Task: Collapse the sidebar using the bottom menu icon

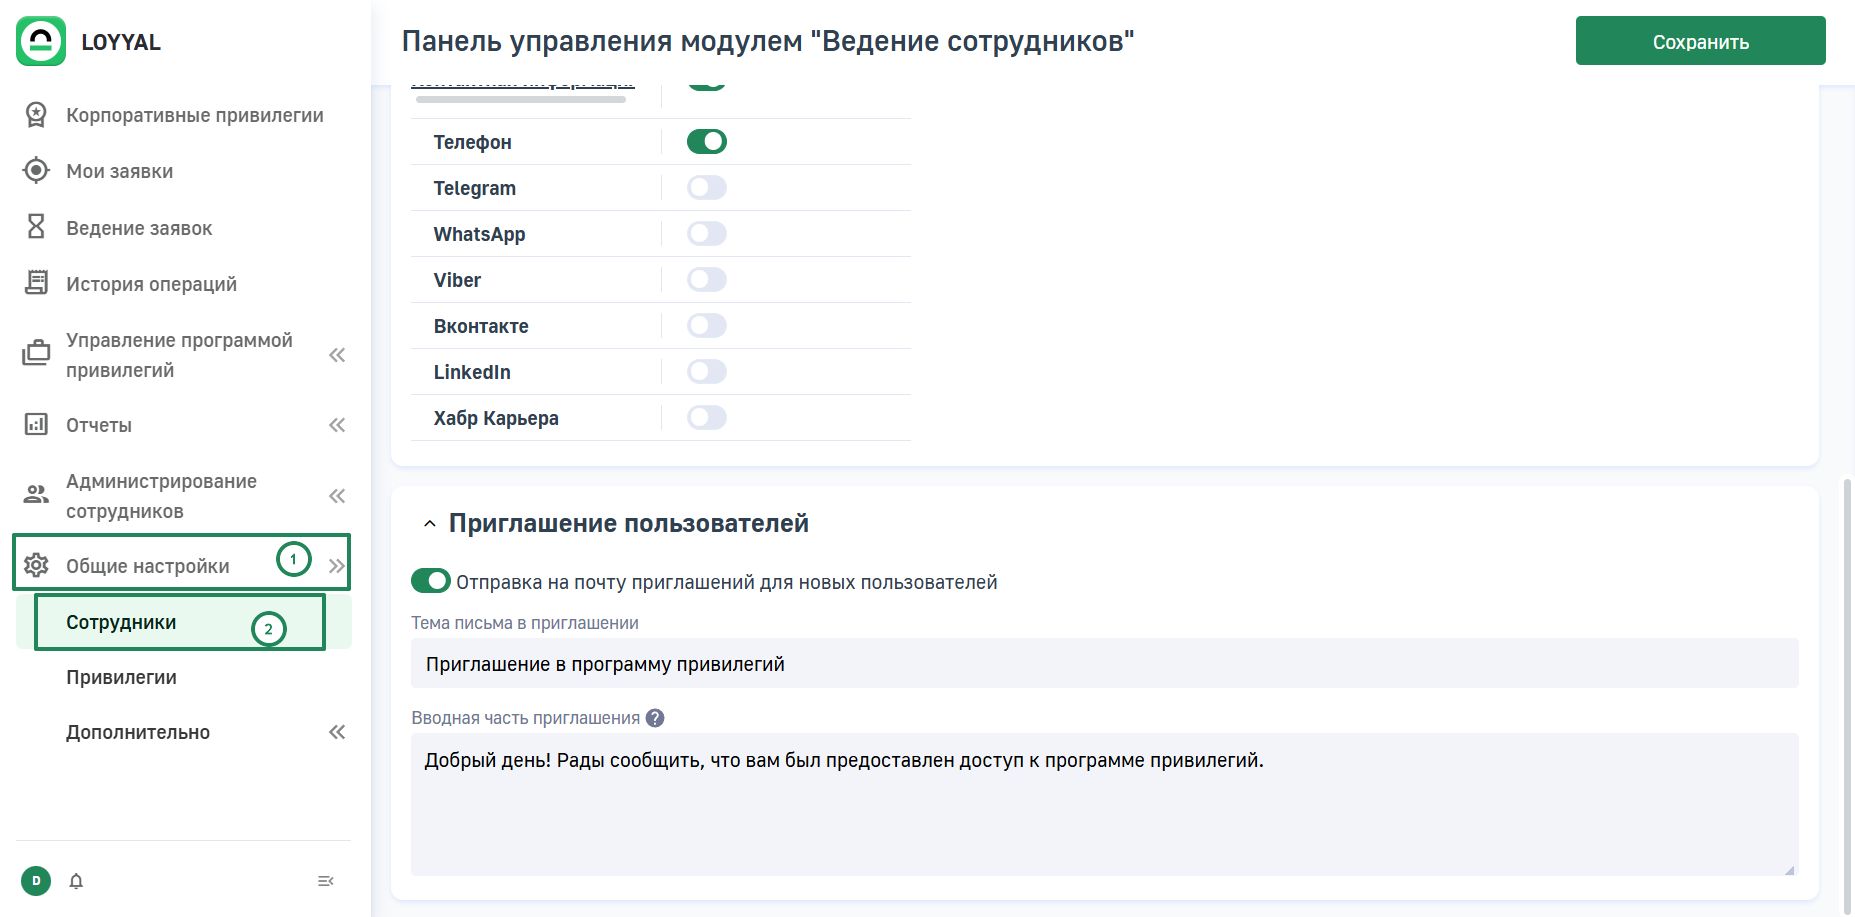Action: pos(325,881)
